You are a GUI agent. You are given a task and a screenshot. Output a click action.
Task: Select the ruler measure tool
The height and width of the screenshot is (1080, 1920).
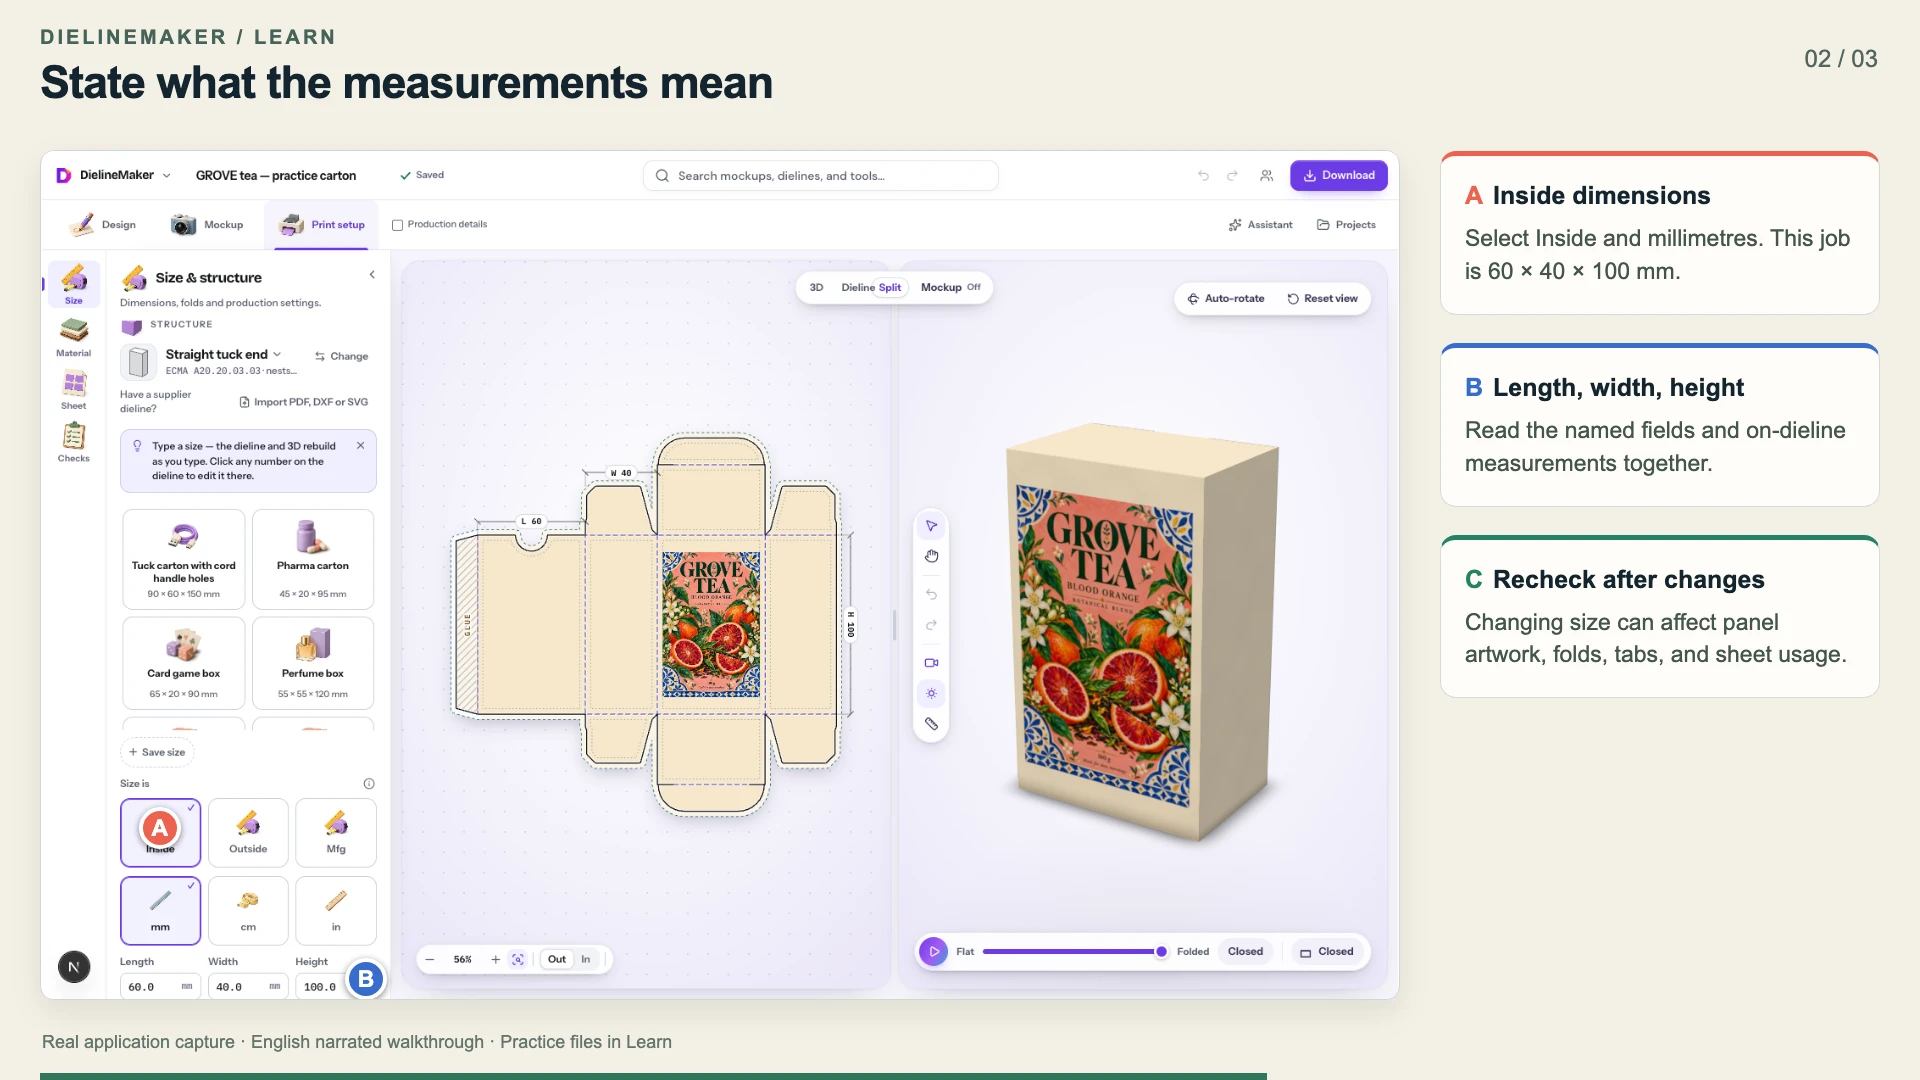[x=931, y=724]
